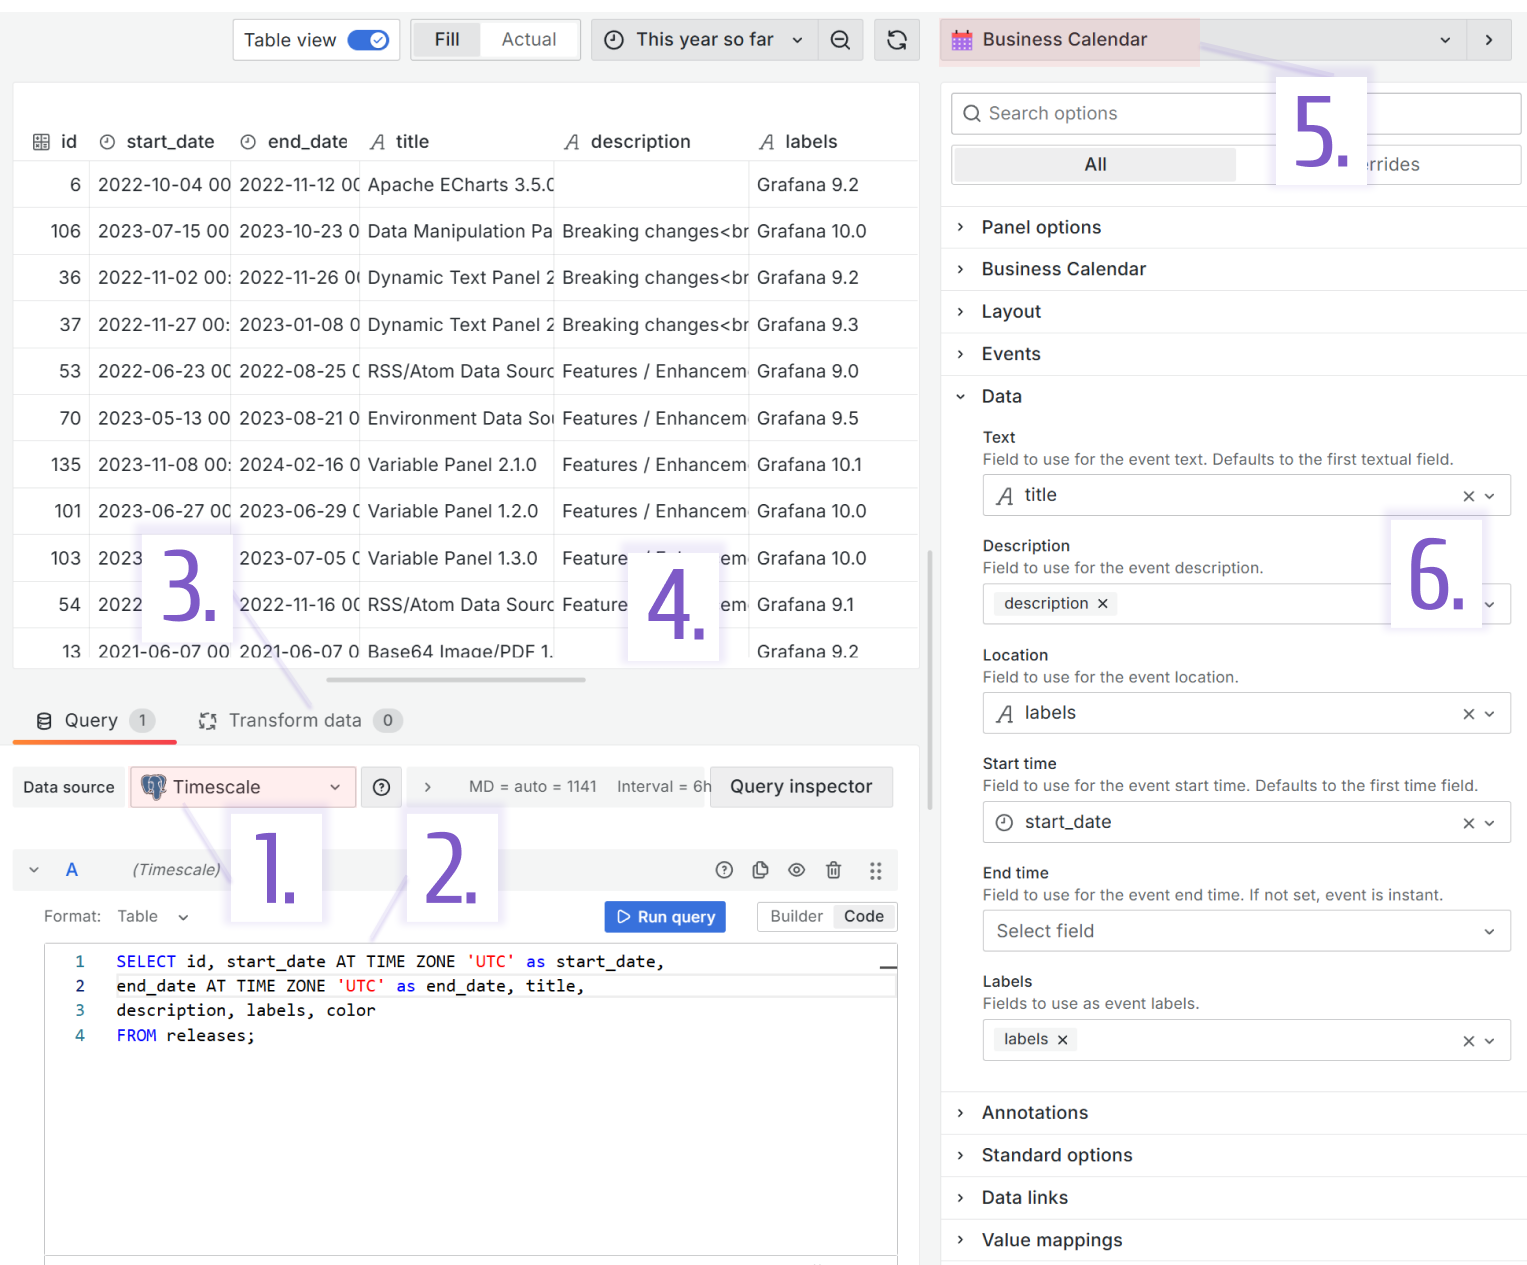
Task: Open the Format Table dropdown
Action: click(x=152, y=917)
